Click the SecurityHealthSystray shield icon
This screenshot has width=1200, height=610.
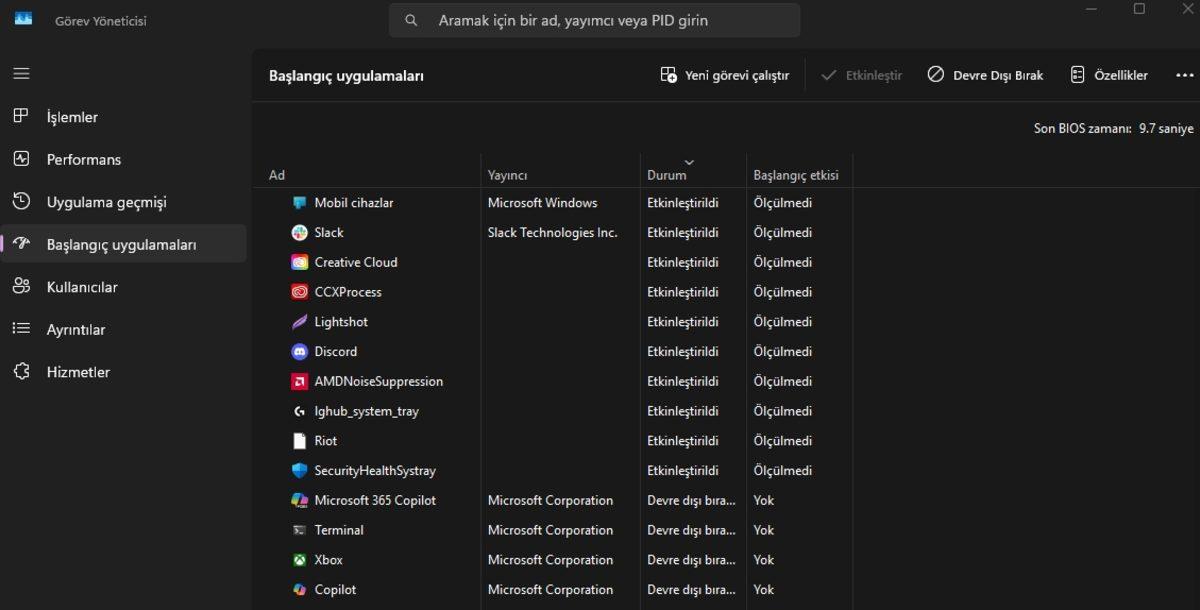point(299,471)
